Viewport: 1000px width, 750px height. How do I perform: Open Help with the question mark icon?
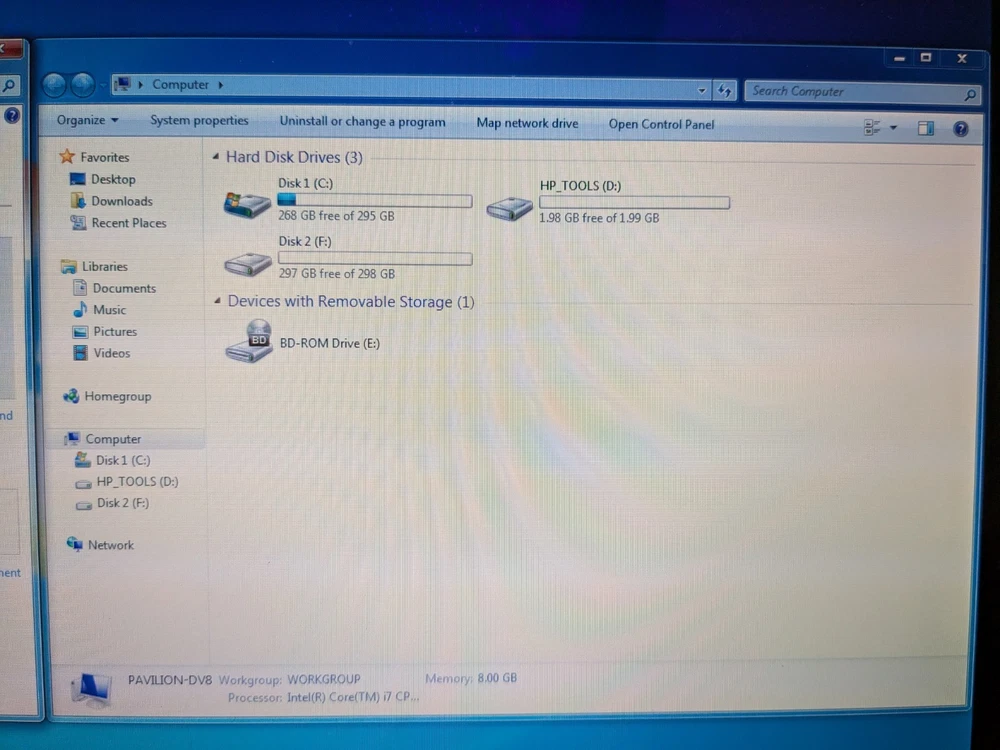[x=960, y=128]
